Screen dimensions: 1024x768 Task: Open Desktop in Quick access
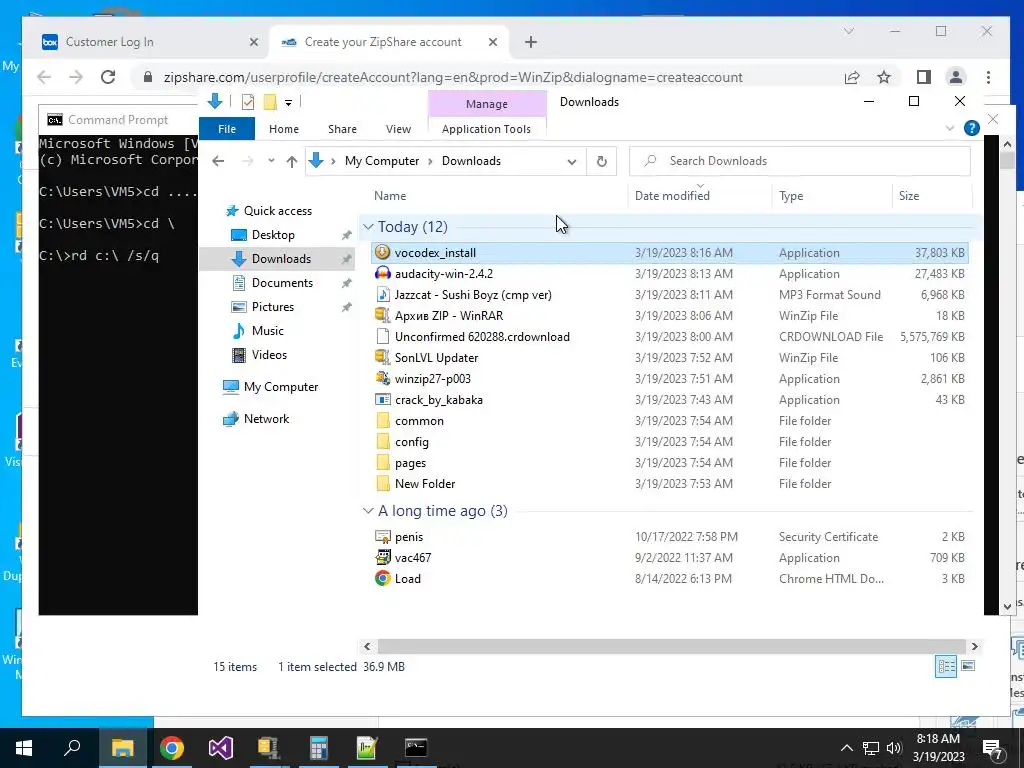tap(273, 234)
